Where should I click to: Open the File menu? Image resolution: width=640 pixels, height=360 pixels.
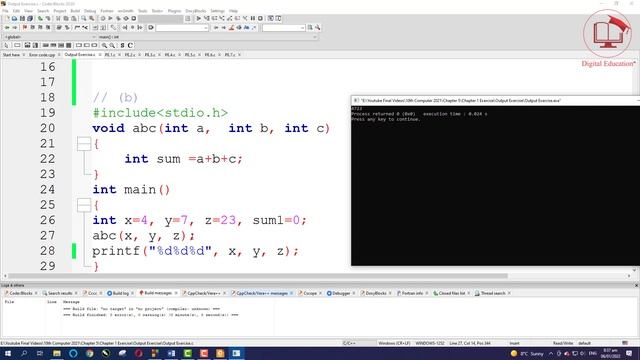click(x=5, y=11)
